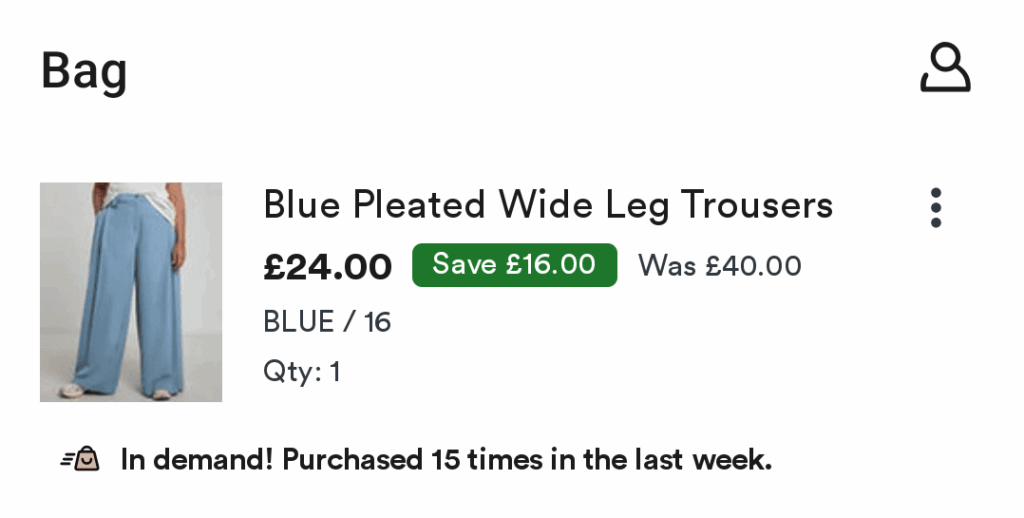Click the word Trousers in product title
The width and height of the screenshot is (1024, 518).
pyautogui.click(x=757, y=204)
